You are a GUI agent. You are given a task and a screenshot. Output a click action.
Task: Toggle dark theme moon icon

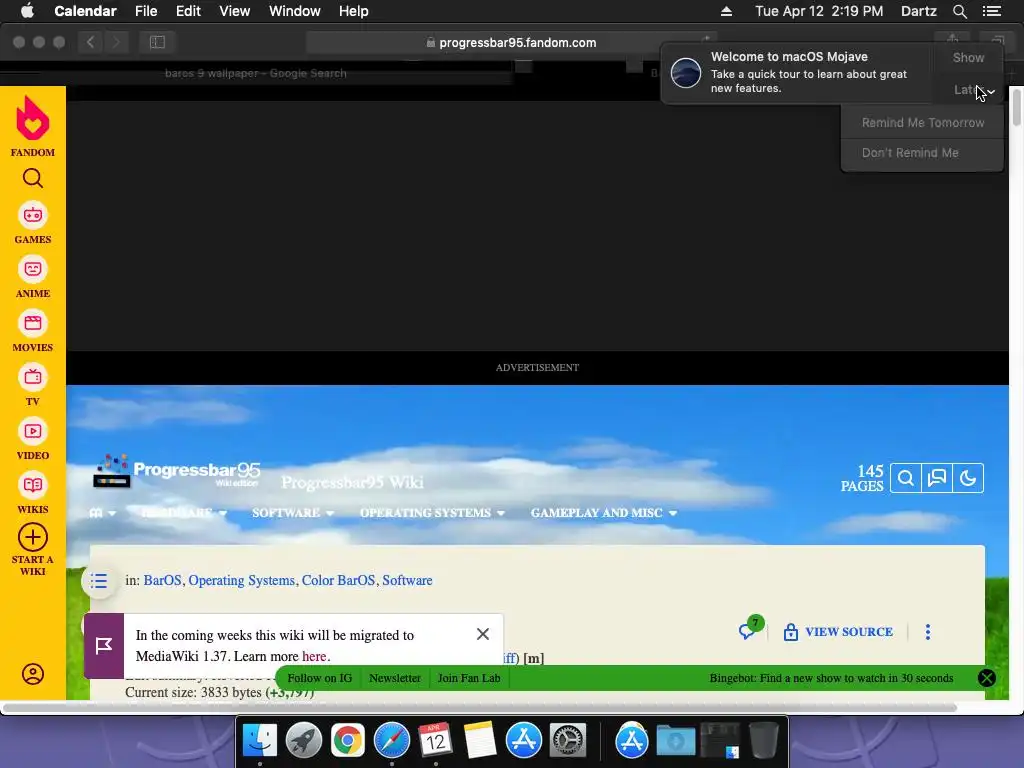pos(968,478)
